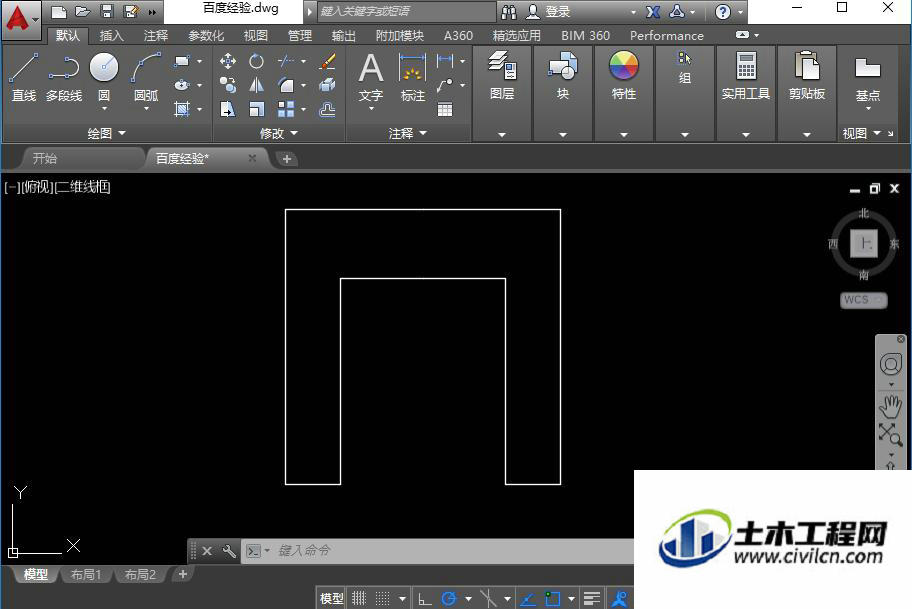The width and height of the screenshot is (912, 609).
Task: Click the Explode tool icon
Action: click(x=327, y=85)
